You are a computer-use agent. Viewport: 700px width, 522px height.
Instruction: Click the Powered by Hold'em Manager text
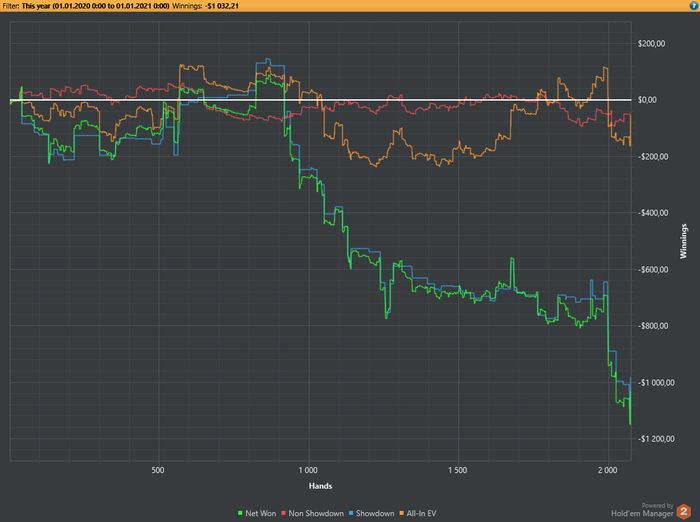[642, 510]
